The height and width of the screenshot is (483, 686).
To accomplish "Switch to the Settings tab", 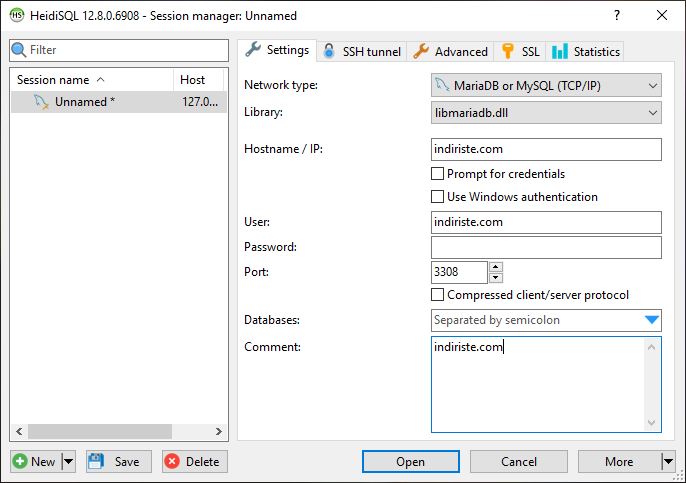I will click(277, 50).
